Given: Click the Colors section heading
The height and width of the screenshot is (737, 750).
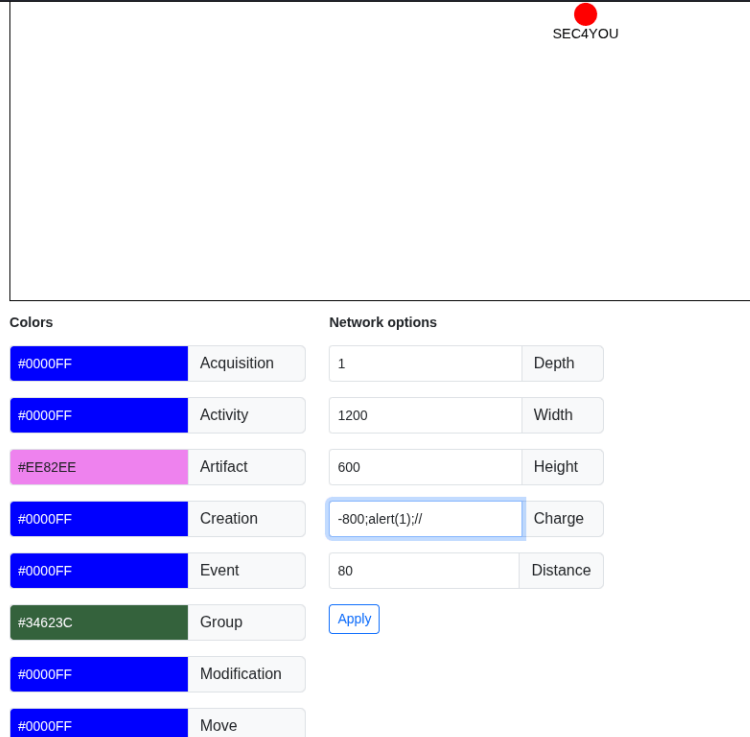Looking at the screenshot, I should click(31, 323).
